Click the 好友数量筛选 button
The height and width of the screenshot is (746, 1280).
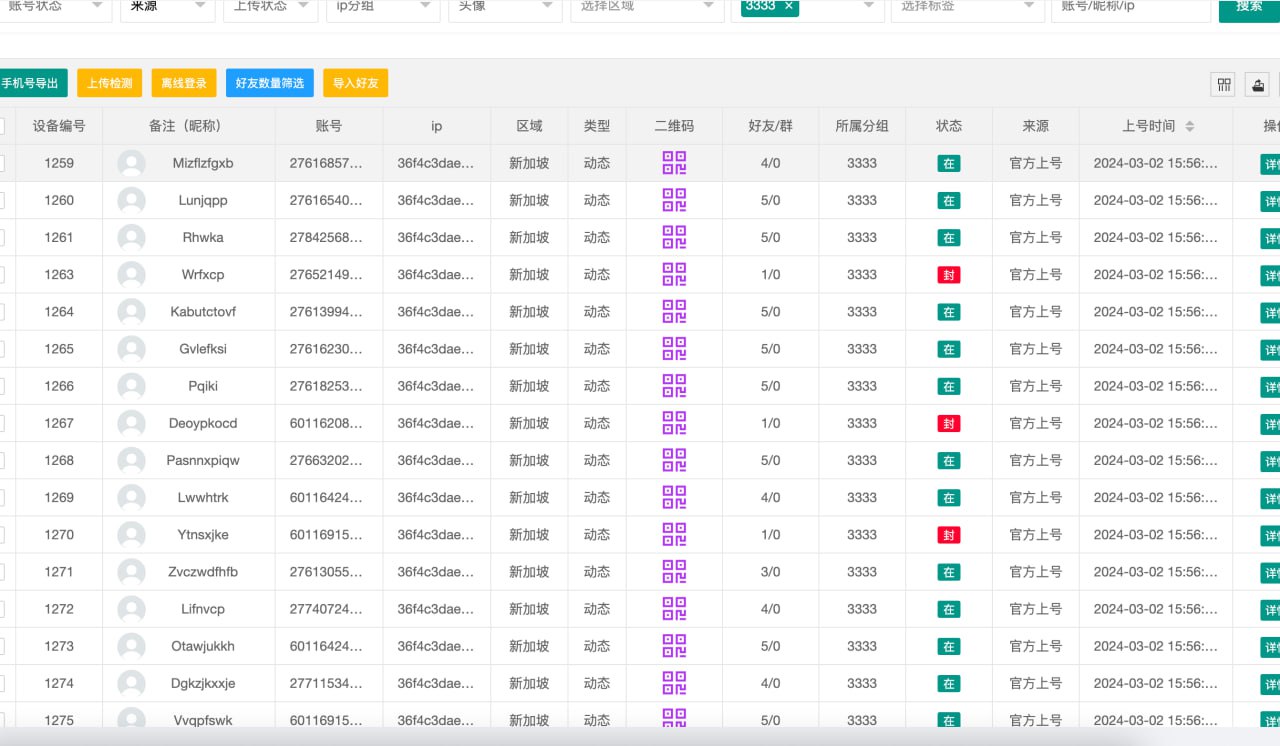[x=270, y=83]
